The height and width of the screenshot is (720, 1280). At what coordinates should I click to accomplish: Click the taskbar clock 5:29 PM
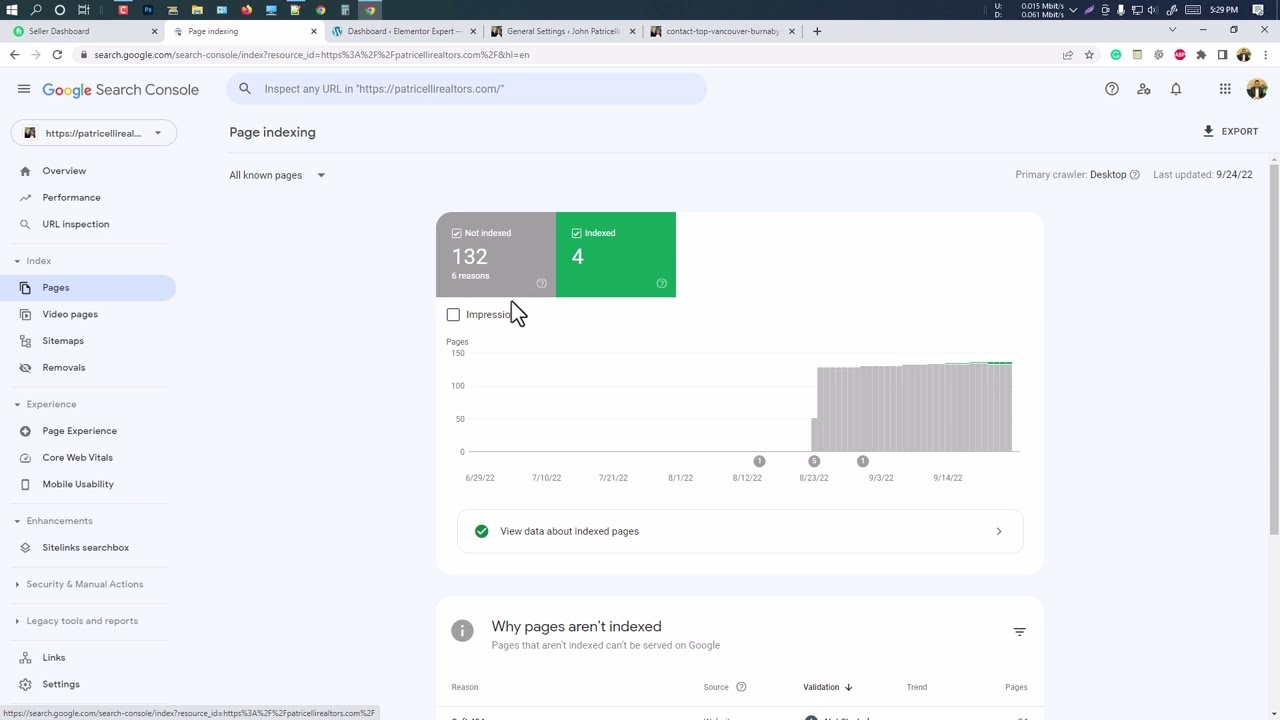tap(1223, 10)
